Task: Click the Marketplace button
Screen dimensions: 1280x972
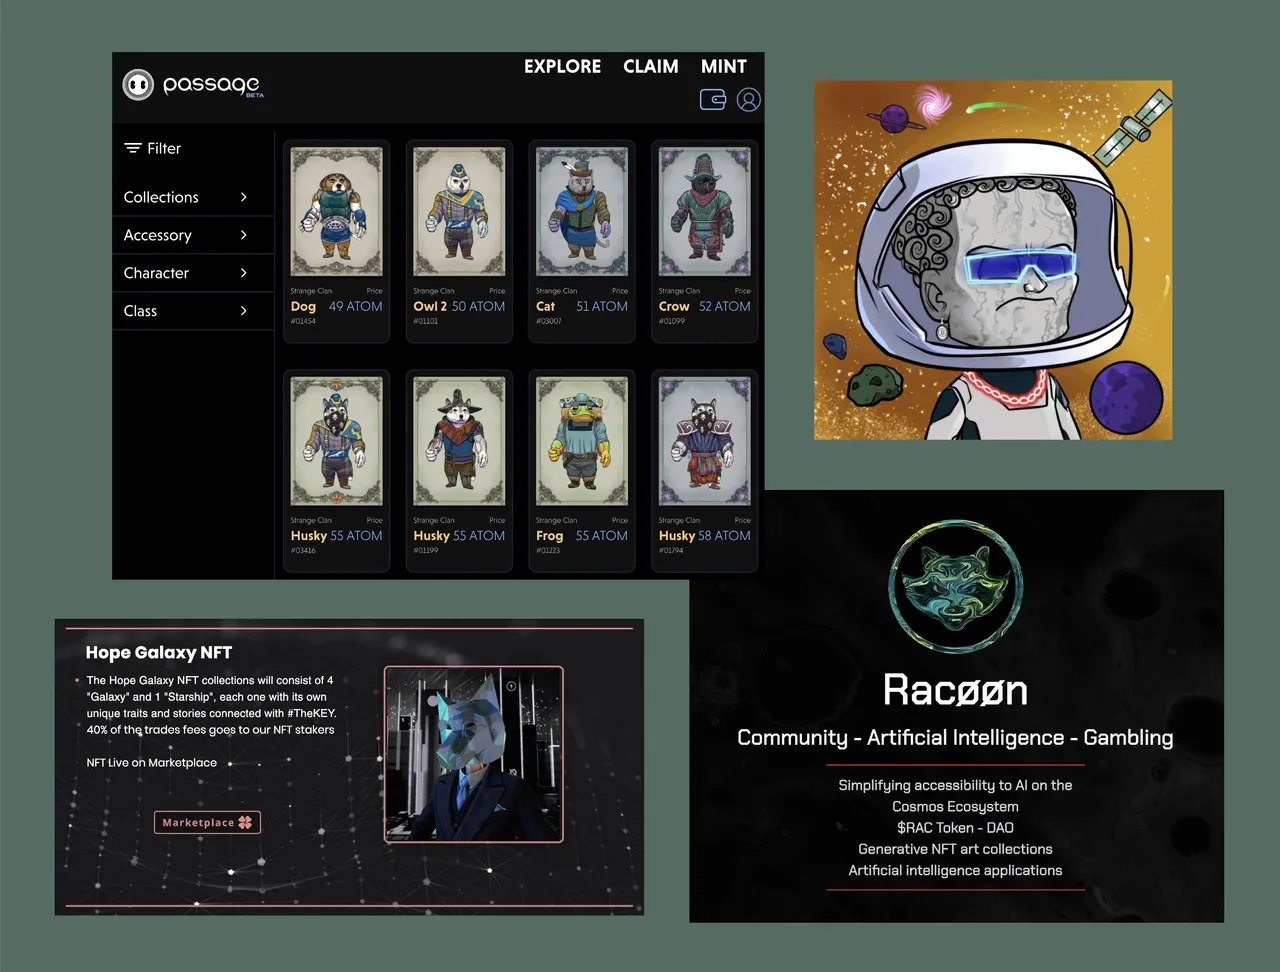Action: click(x=207, y=822)
